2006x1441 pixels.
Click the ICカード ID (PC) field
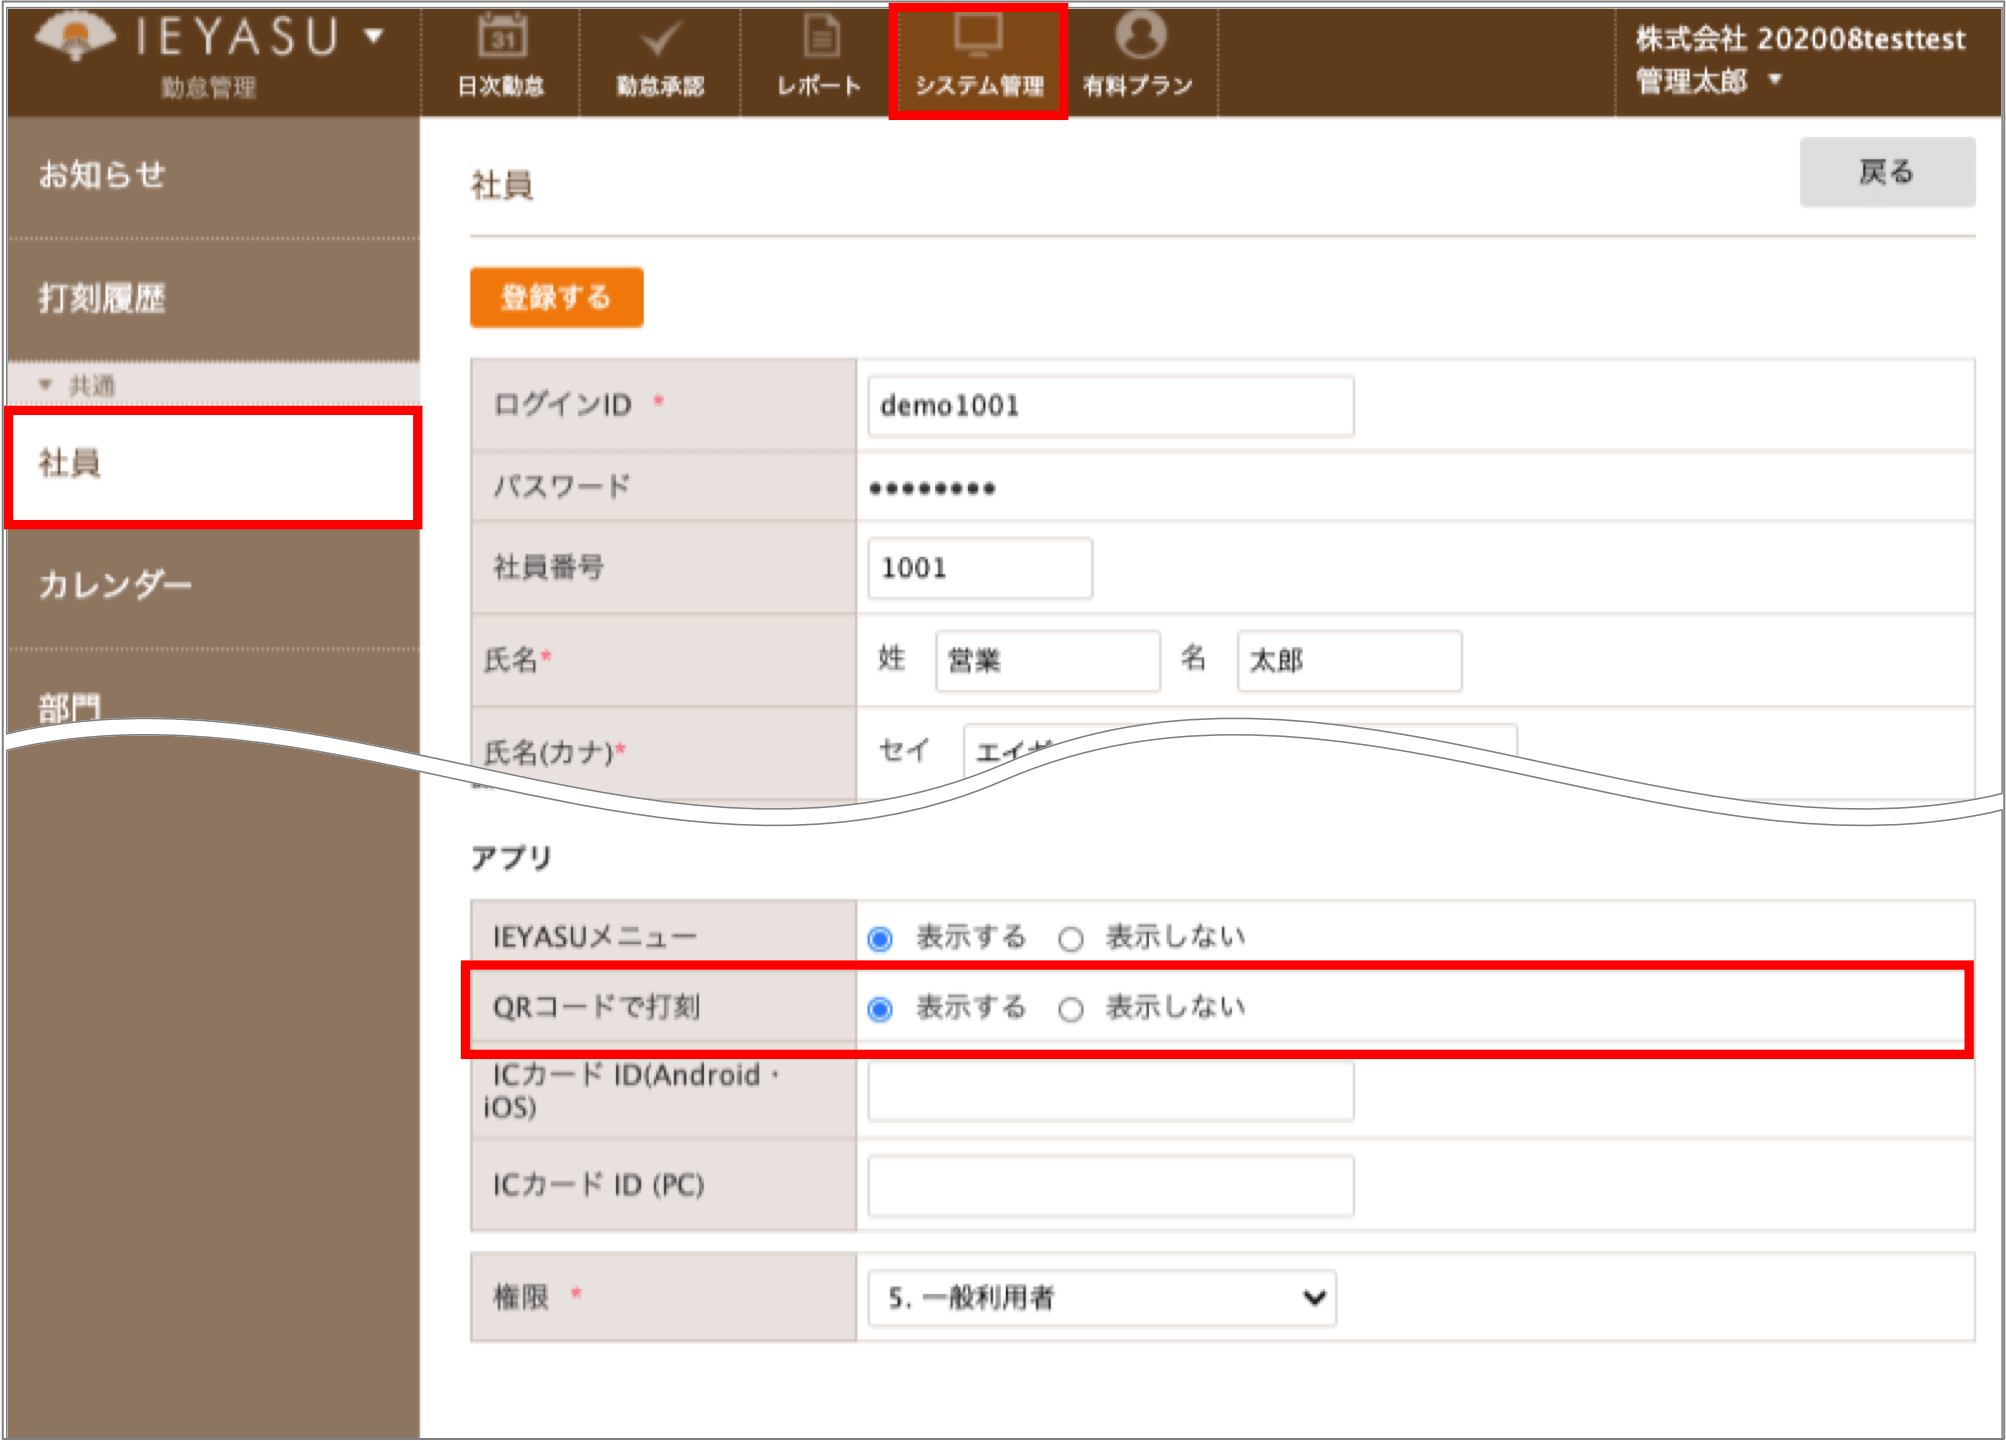coord(1110,1186)
